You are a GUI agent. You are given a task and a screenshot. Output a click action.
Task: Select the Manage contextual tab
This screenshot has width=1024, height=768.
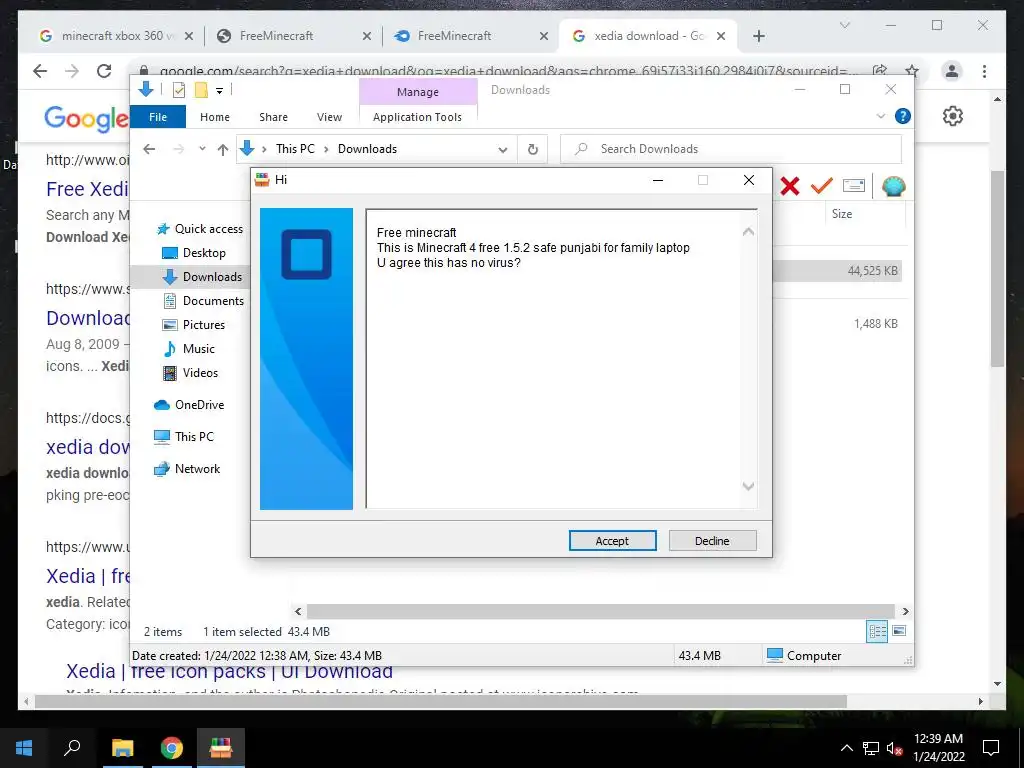pos(418,92)
